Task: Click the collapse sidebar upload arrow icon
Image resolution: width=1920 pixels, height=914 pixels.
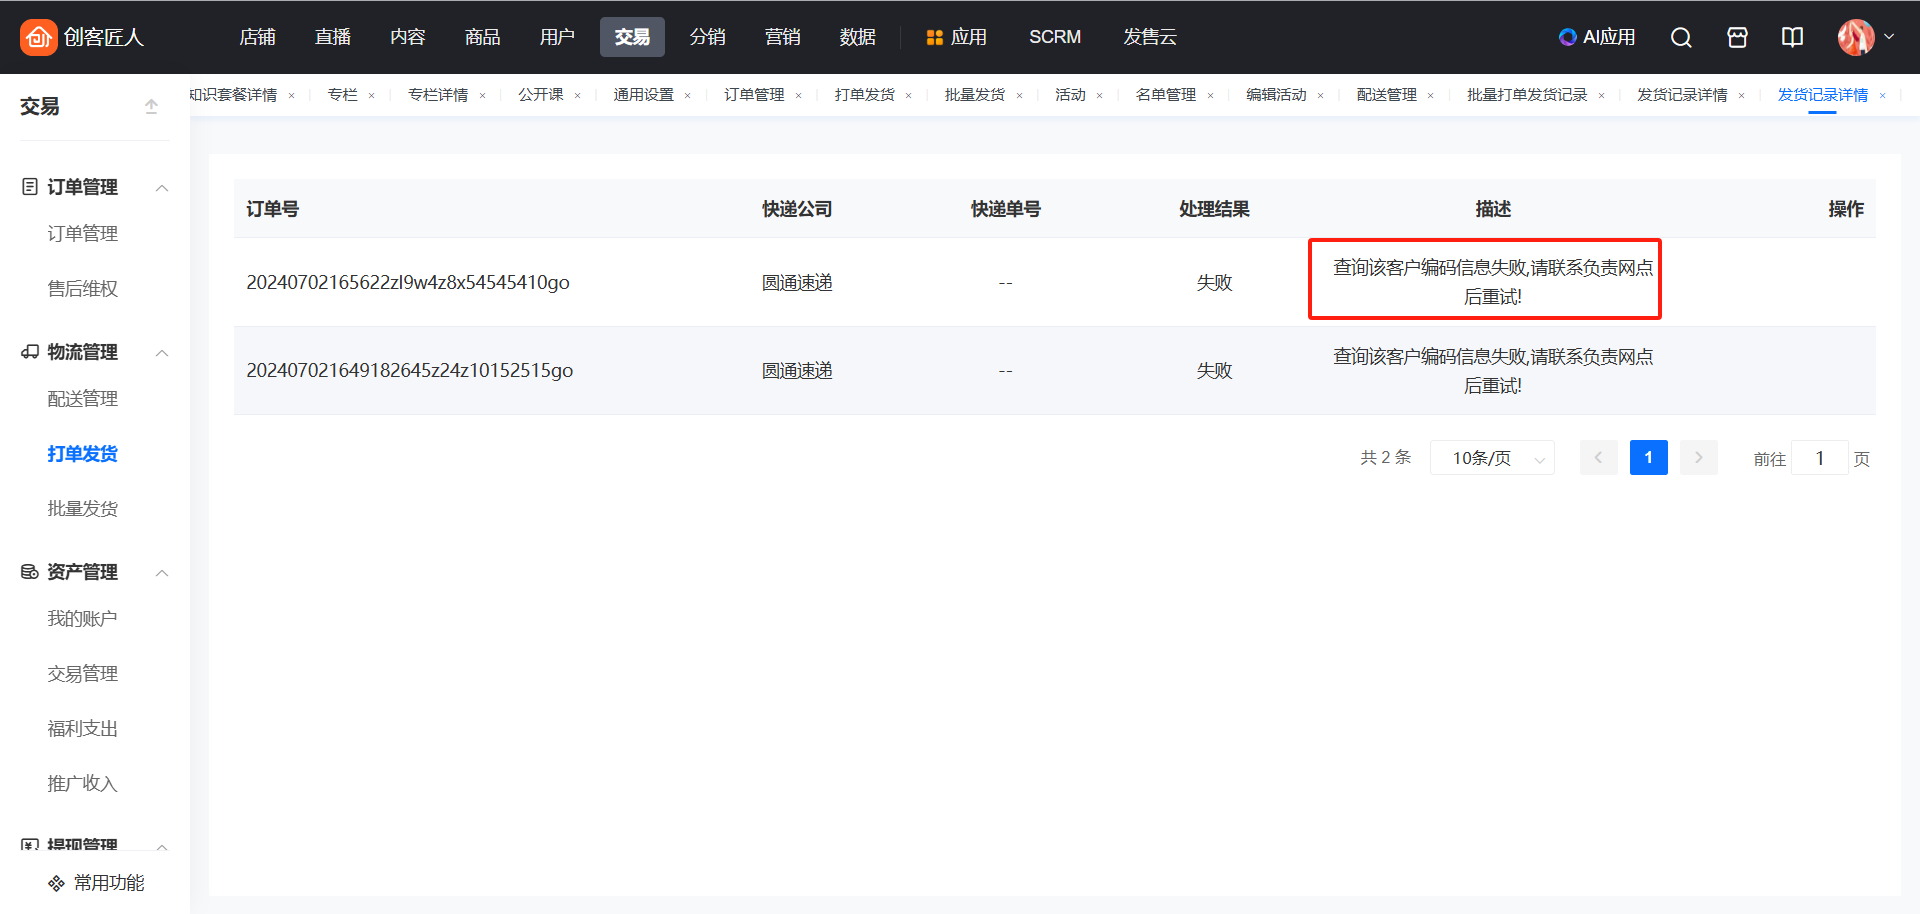Action: point(151,106)
